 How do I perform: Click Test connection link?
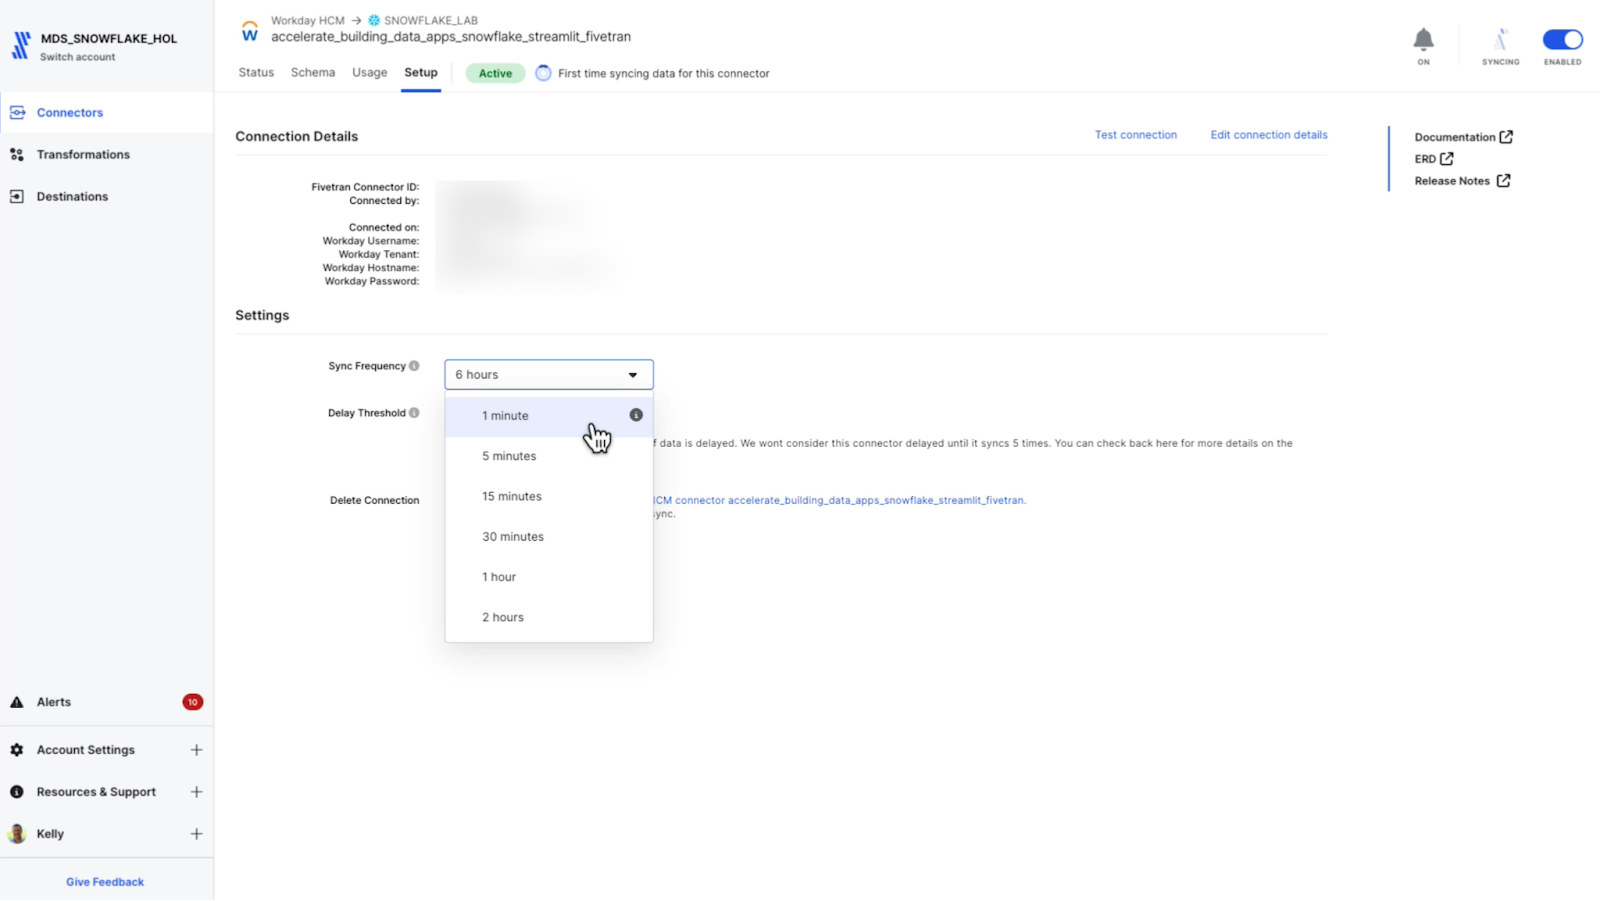1136,135
